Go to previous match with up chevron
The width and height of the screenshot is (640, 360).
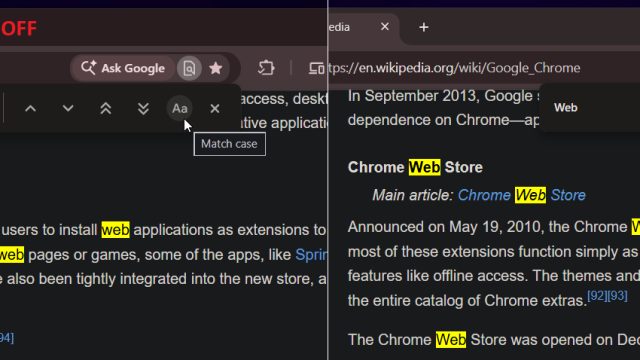[31, 109]
